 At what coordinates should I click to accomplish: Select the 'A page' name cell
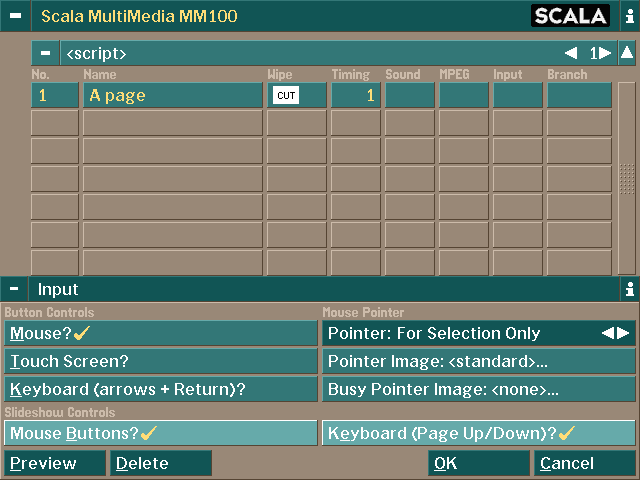172,96
